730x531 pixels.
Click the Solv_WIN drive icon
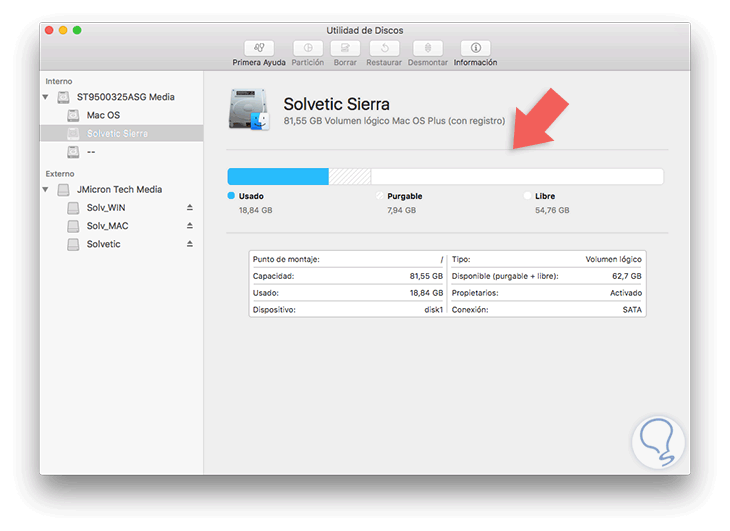(73, 208)
